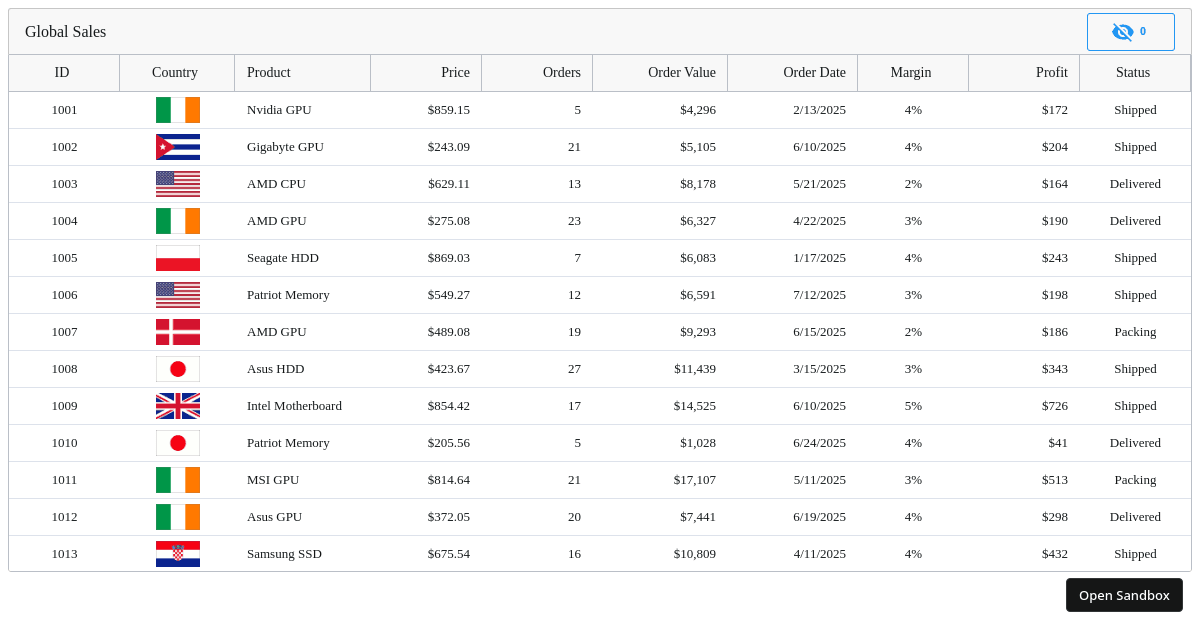The image size is (1200, 630).
Task: Click the USA flag on the AMD CPU row
Action: (x=177, y=184)
